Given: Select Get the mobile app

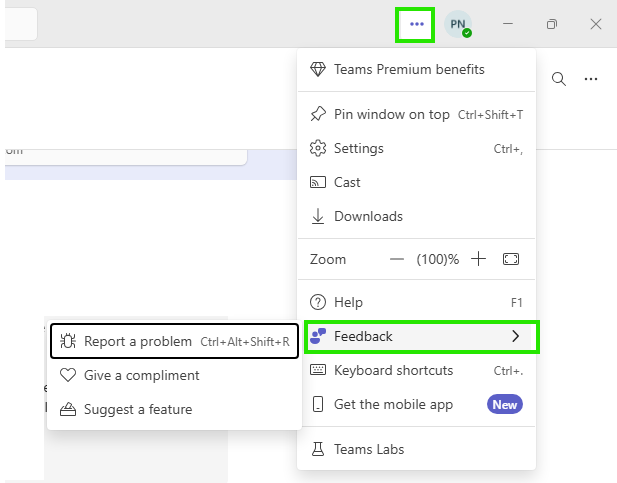Looking at the screenshot, I should point(417,404).
